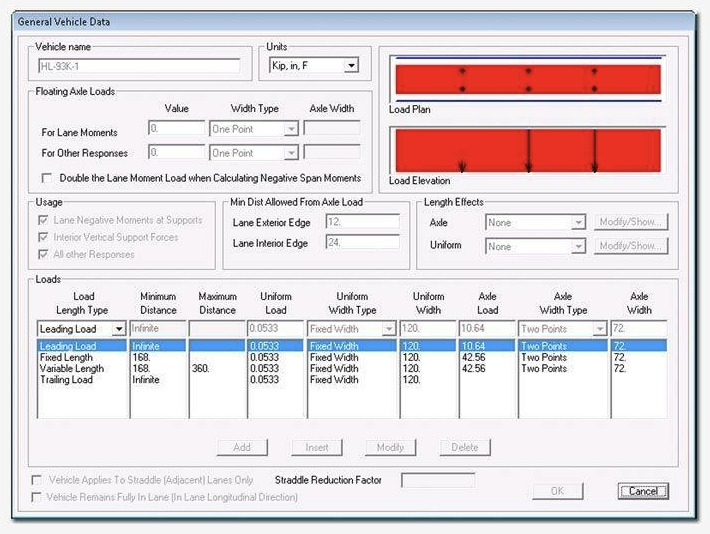This screenshot has height=534, width=710.
Task: Click the Vehicle name input field
Action: coord(139,66)
